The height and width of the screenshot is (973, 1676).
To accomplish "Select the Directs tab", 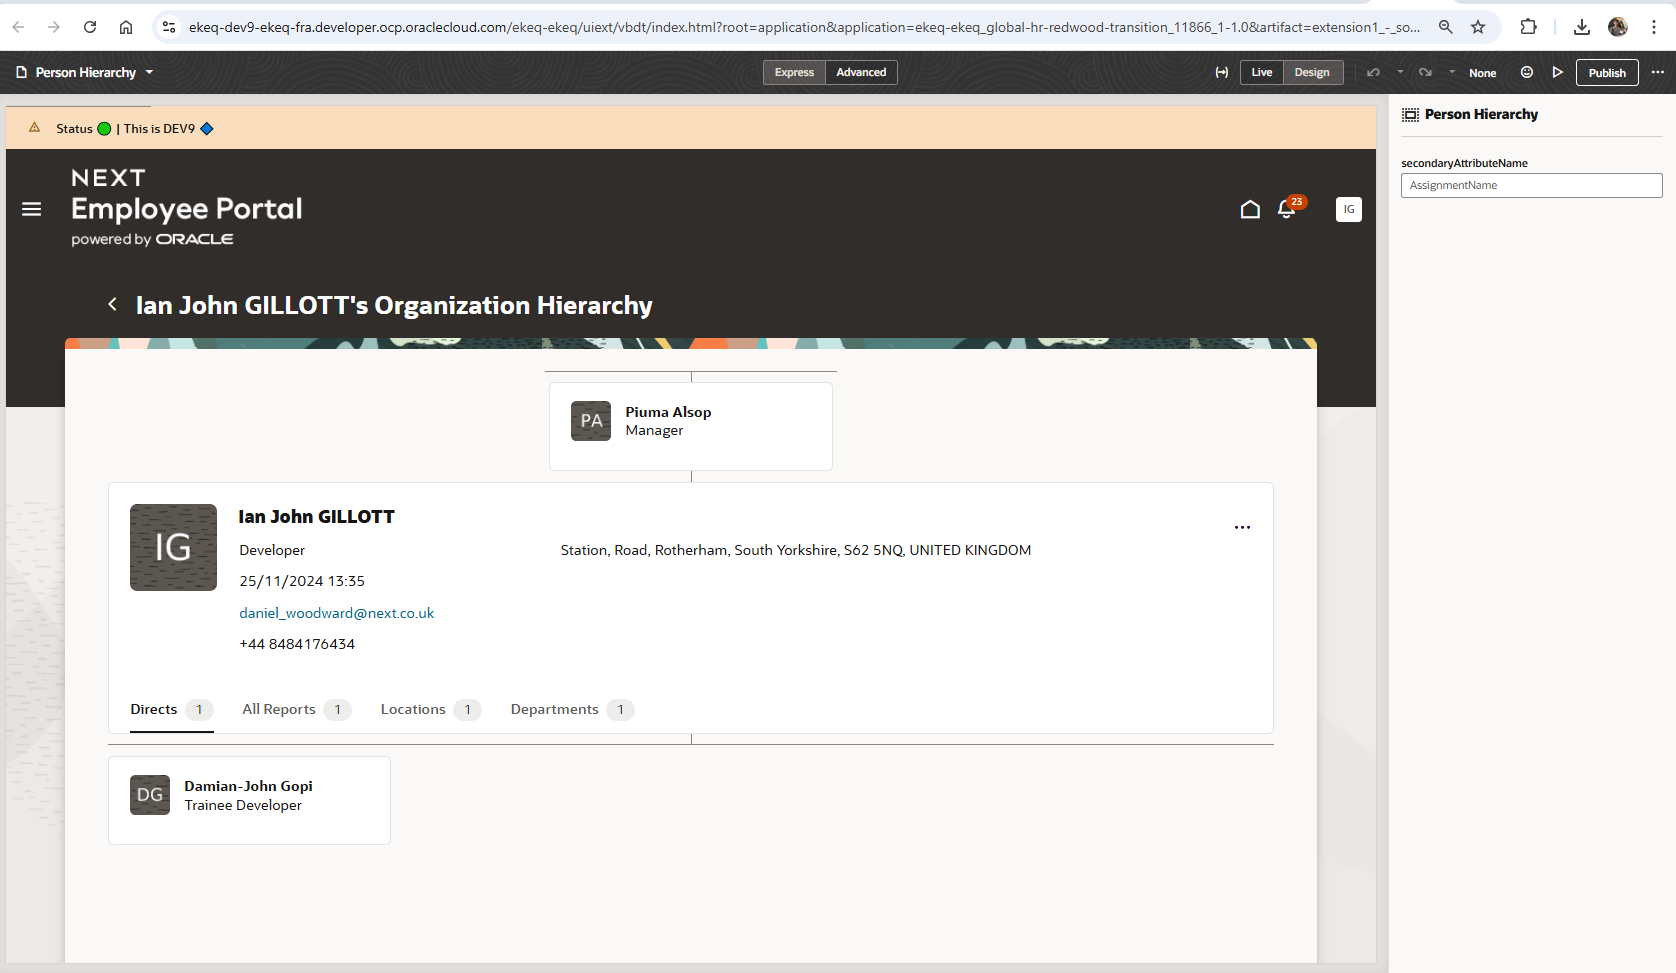I will (x=171, y=709).
